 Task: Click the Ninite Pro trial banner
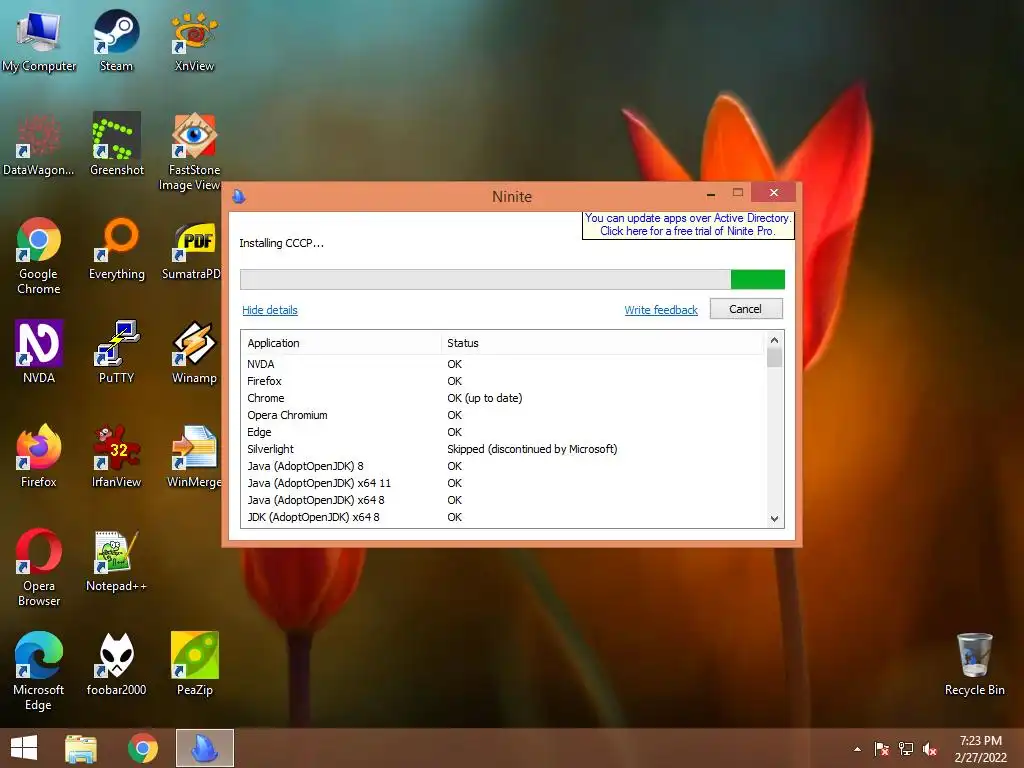pyautogui.click(x=688, y=225)
